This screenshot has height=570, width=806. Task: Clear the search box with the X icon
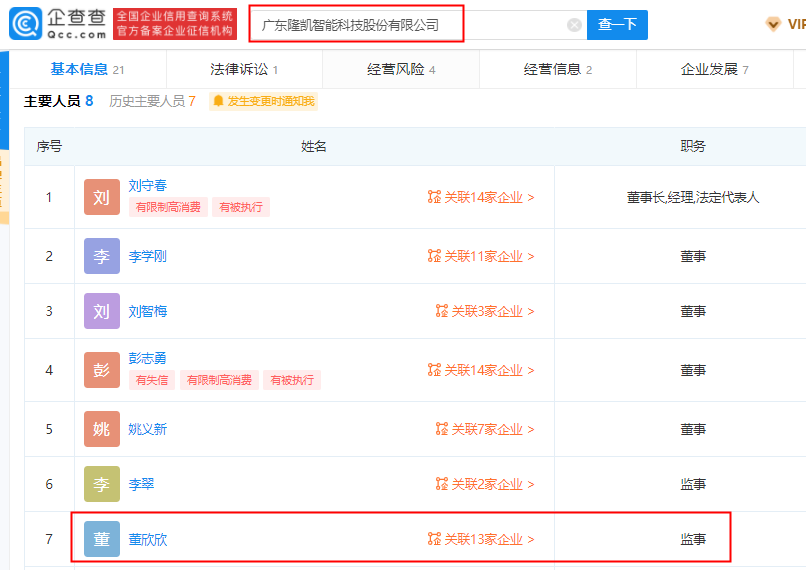coord(574,25)
